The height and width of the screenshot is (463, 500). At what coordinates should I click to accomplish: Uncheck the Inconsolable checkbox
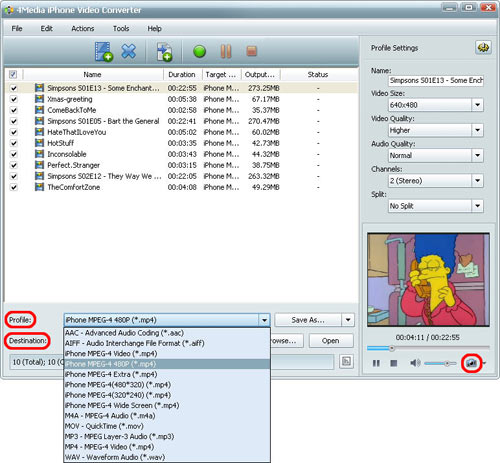click(13, 154)
